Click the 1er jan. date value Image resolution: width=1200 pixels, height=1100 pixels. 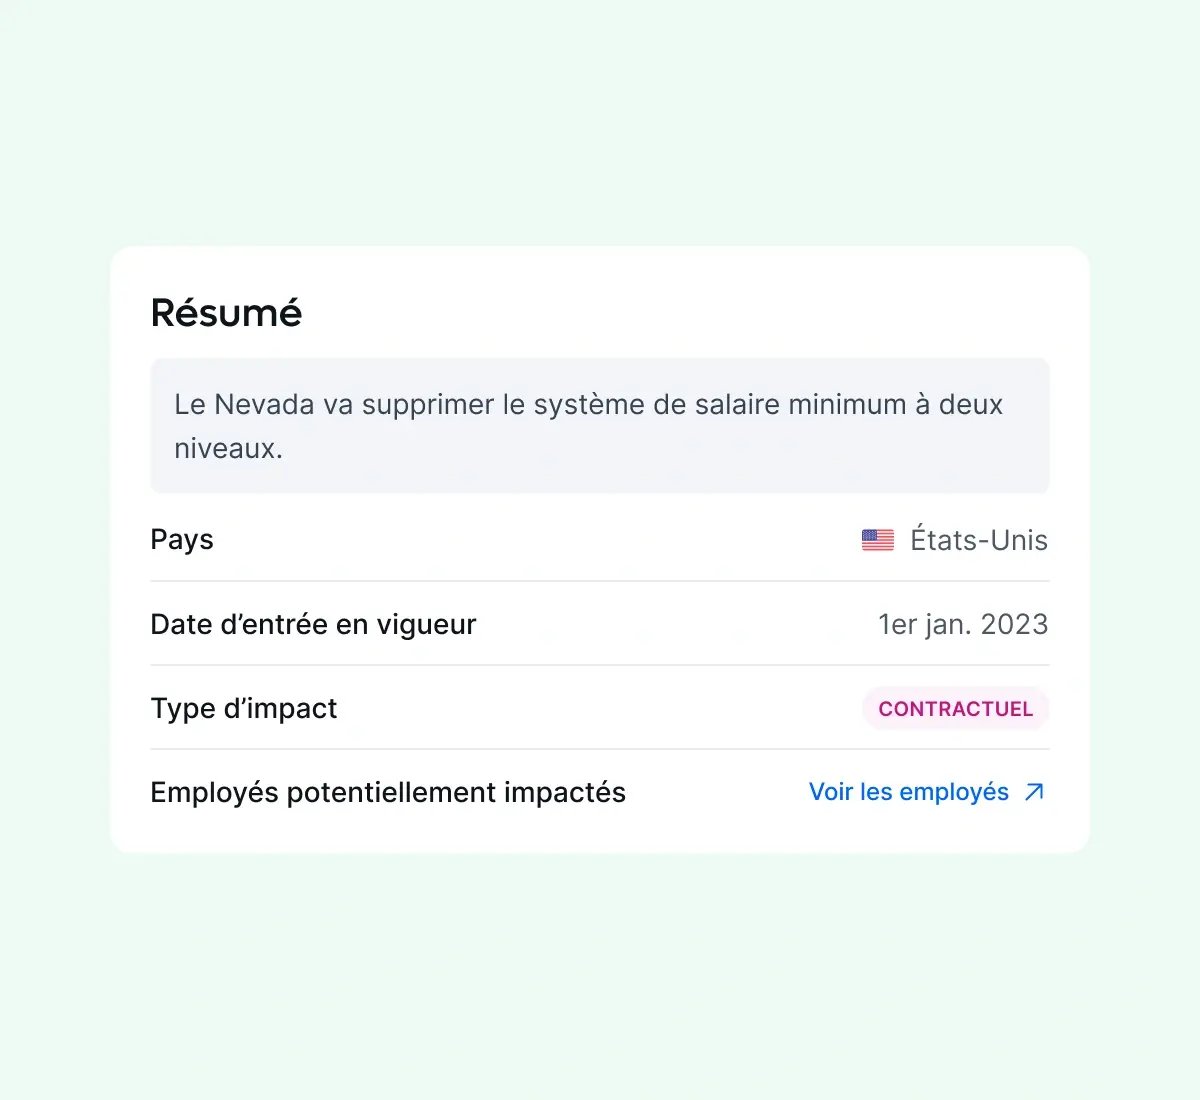pos(925,624)
